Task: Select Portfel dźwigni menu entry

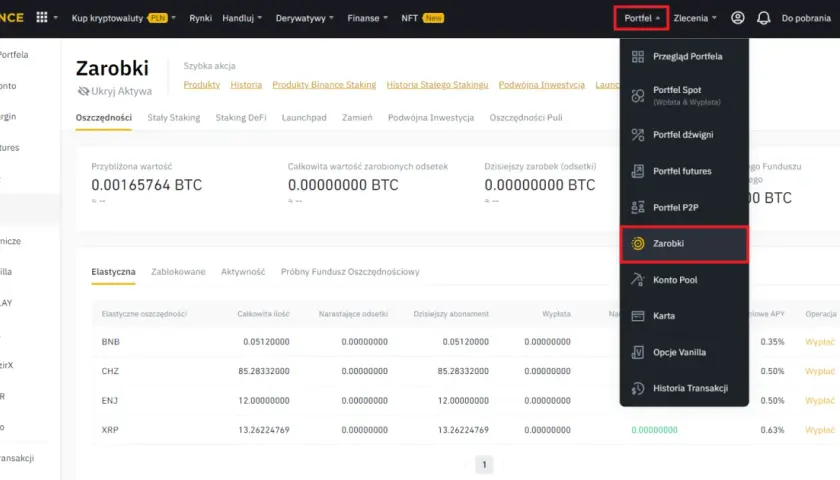Action: 684,135
